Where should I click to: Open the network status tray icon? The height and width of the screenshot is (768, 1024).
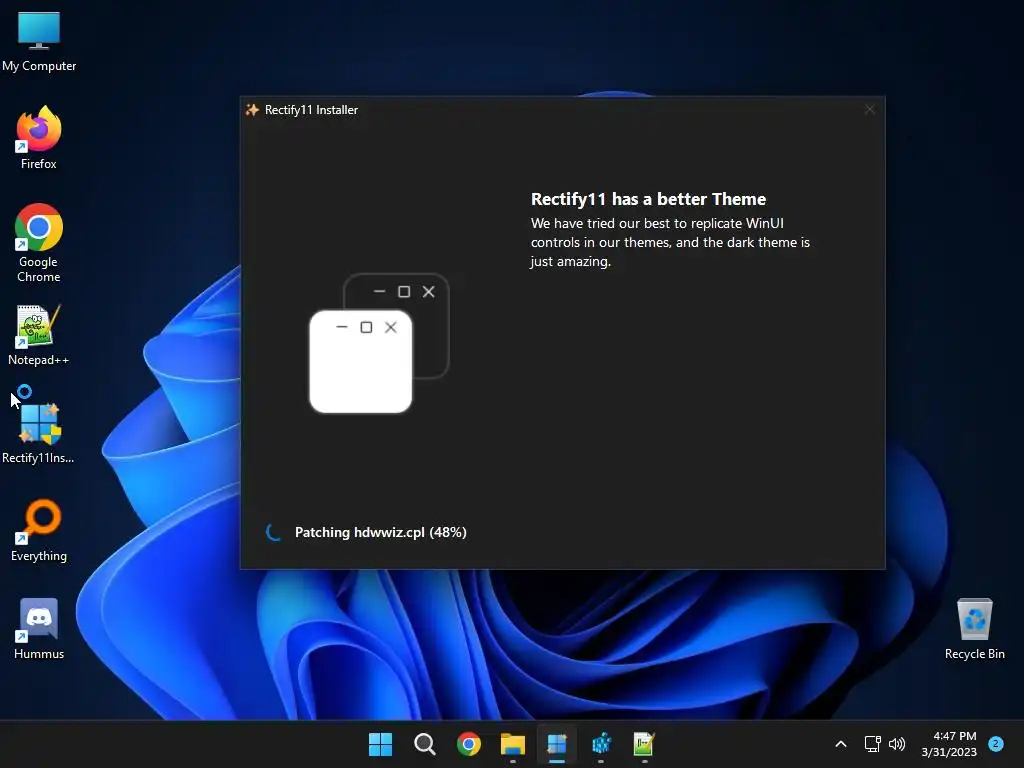pyautogui.click(x=872, y=744)
